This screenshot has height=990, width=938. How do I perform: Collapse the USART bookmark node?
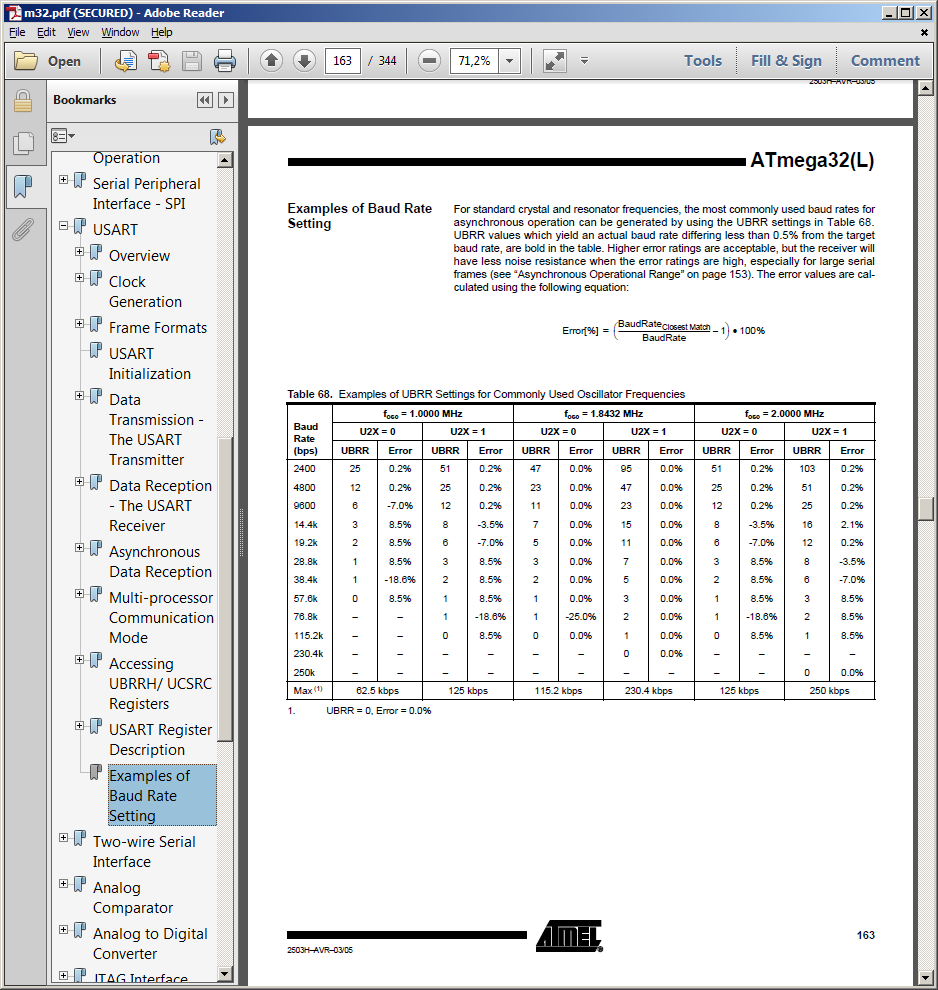point(64,225)
